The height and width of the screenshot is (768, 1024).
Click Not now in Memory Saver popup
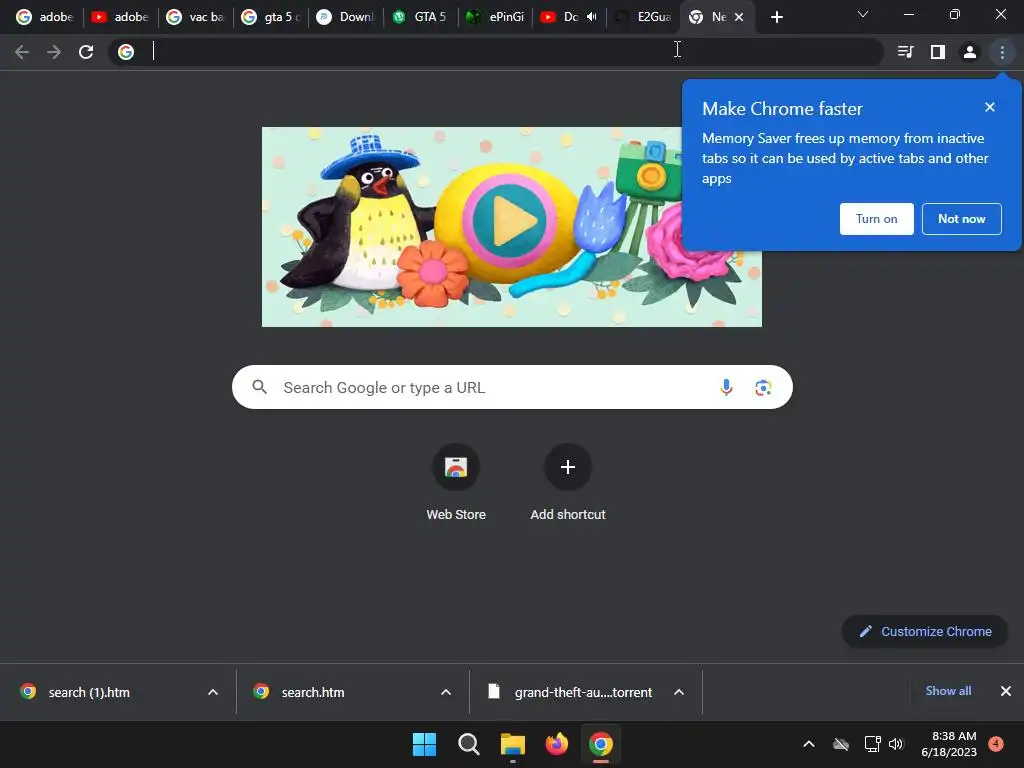tap(961, 219)
